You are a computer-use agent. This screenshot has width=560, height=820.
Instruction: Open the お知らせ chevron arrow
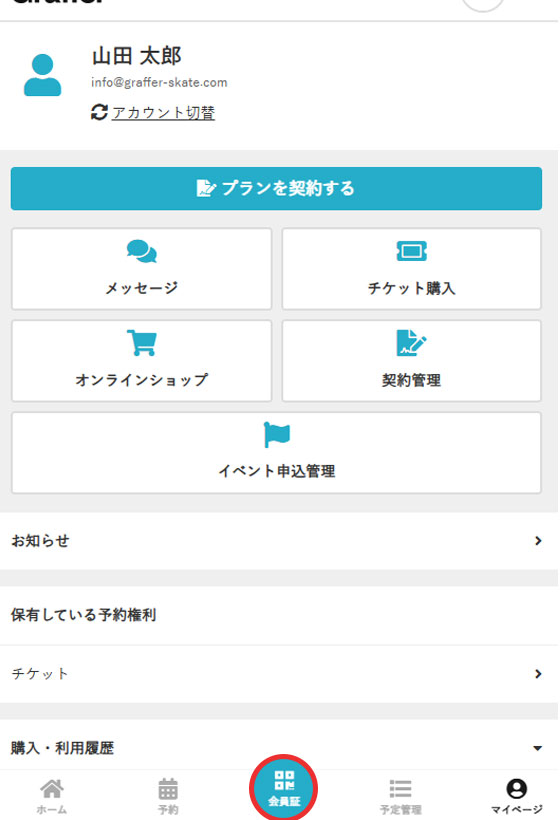tap(538, 541)
